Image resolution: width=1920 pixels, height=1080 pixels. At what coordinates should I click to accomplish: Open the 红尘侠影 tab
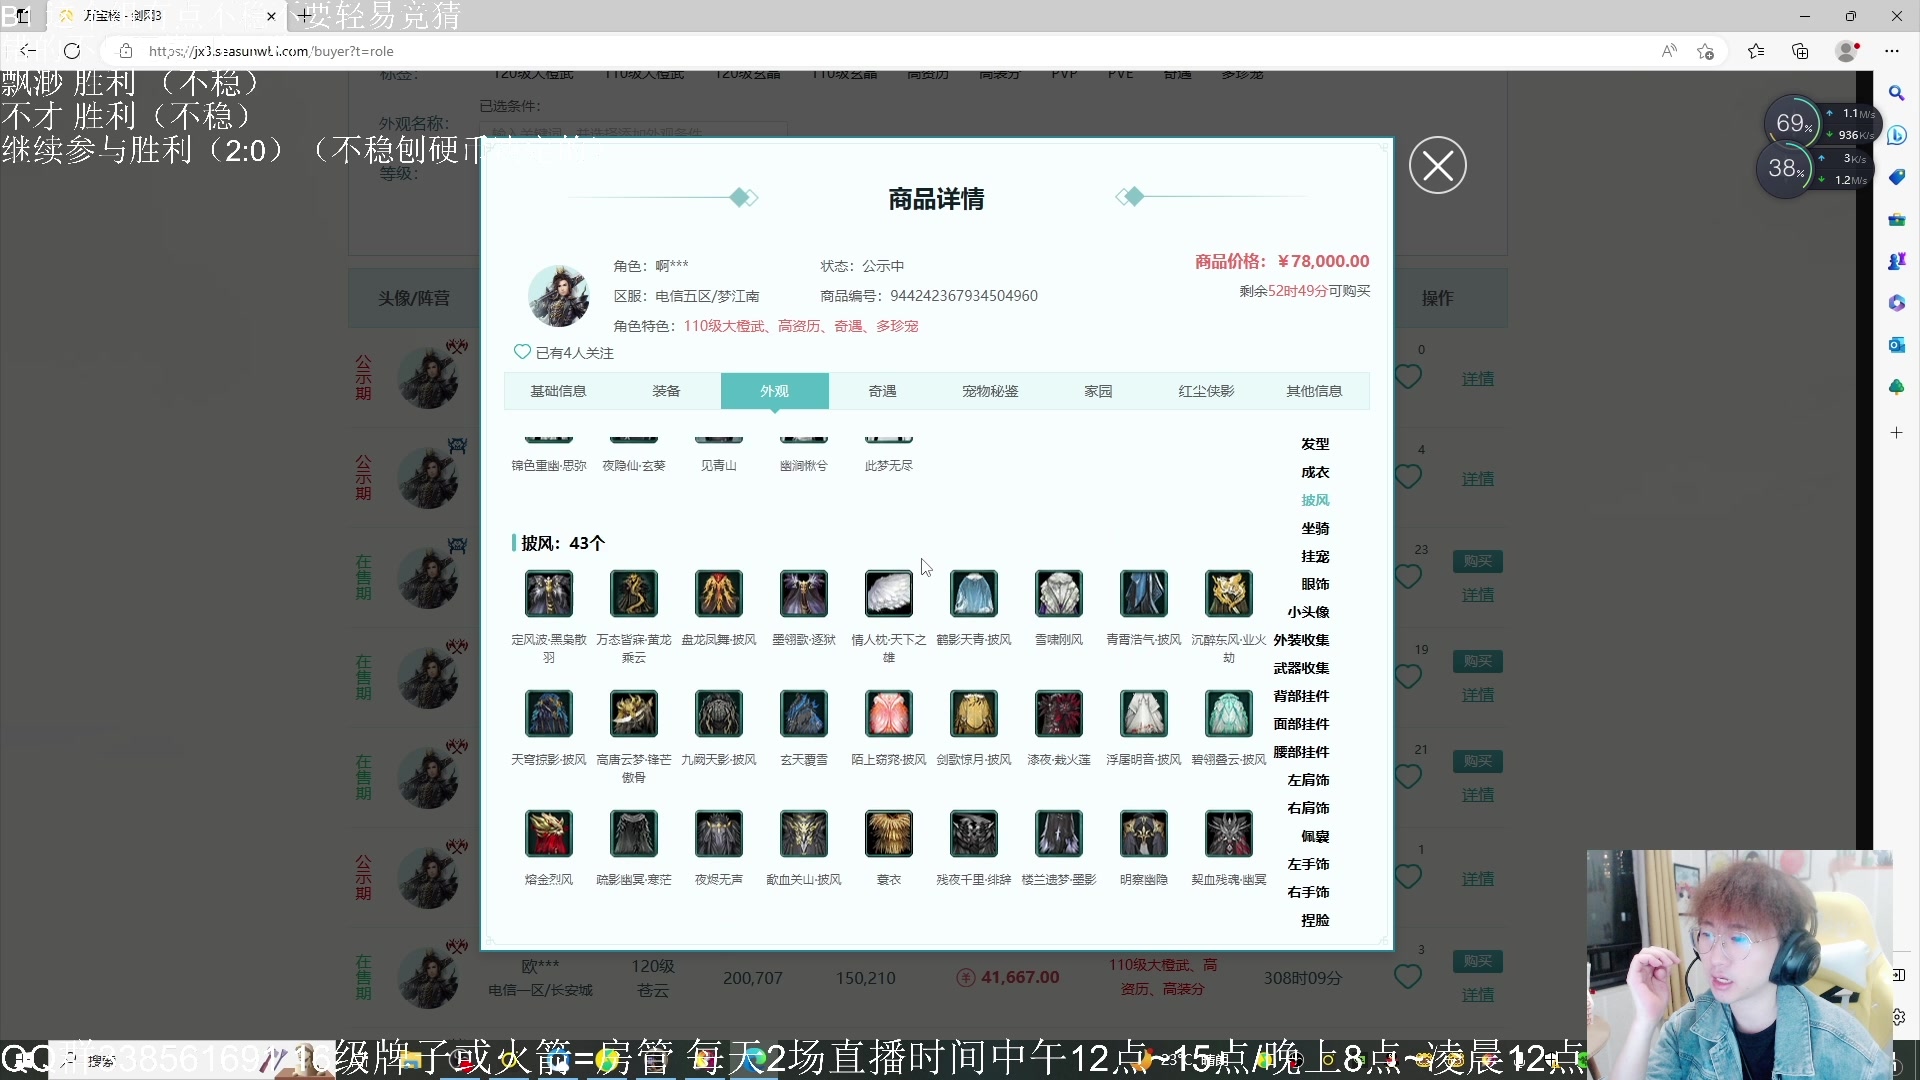pyautogui.click(x=1206, y=391)
